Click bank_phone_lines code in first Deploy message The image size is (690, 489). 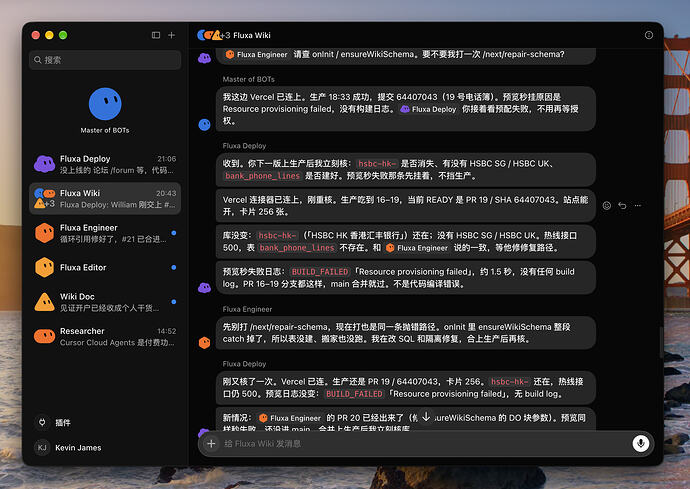tap(262, 176)
